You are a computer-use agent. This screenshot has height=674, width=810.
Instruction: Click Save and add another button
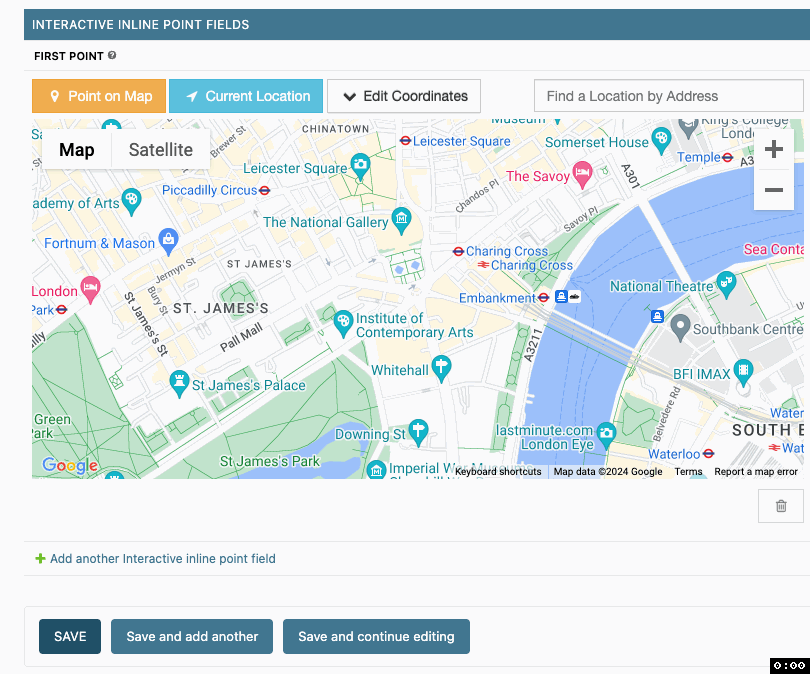(192, 636)
